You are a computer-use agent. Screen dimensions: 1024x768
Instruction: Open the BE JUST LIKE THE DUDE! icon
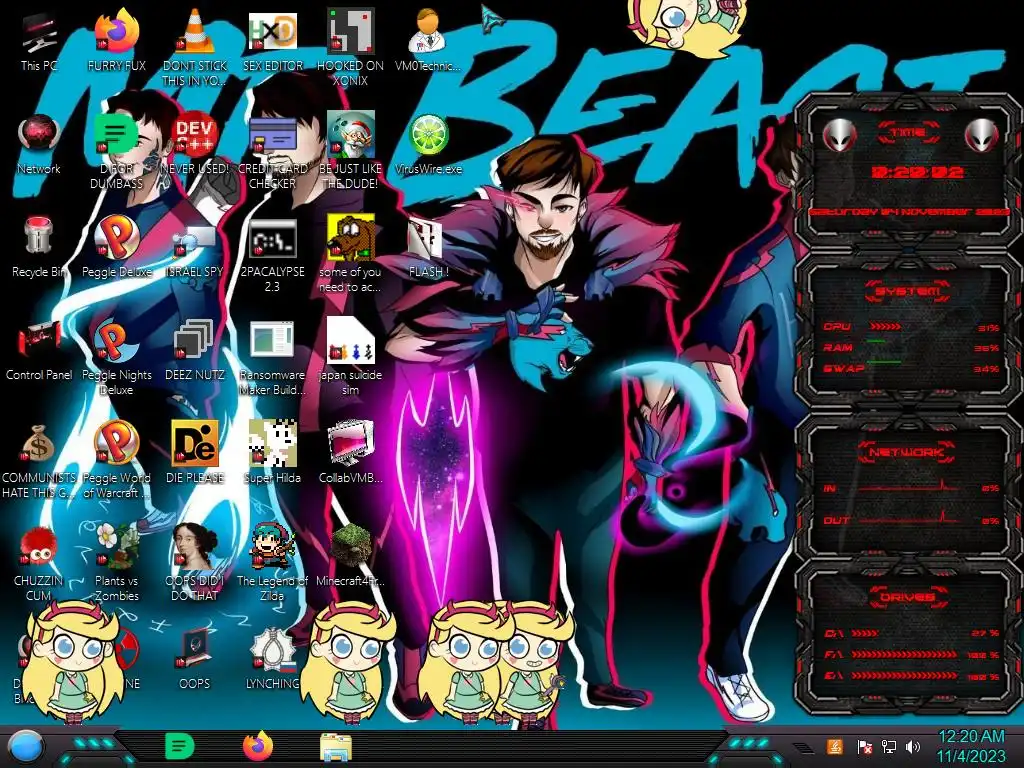click(x=350, y=150)
